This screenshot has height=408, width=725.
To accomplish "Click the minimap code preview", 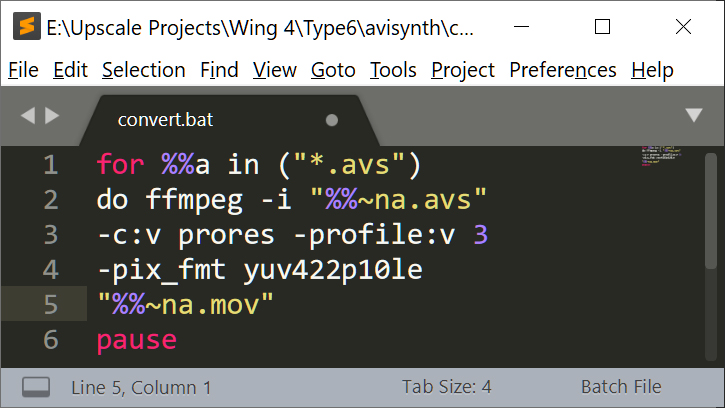I will click(661, 156).
